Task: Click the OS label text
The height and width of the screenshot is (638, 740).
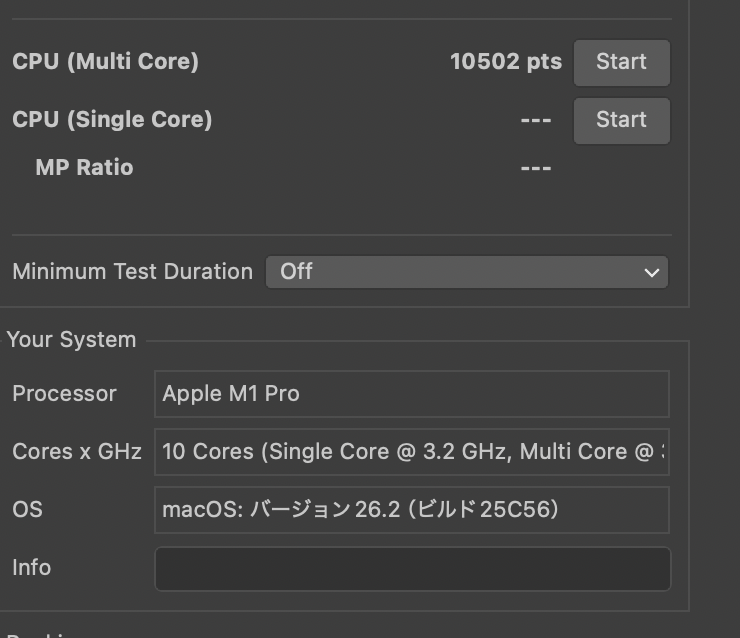Action: pyautogui.click(x=27, y=510)
